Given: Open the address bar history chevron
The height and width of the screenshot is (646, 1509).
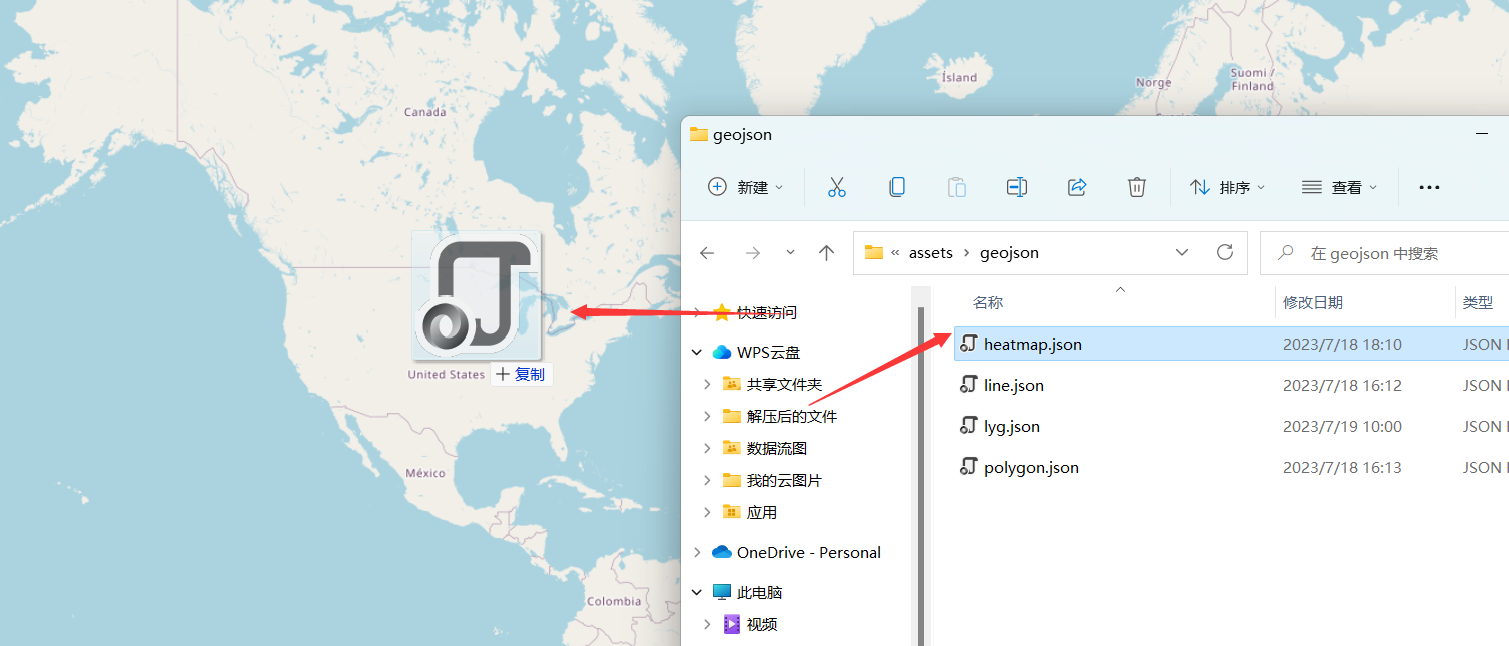Looking at the screenshot, I should pyautogui.click(x=1182, y=252).
